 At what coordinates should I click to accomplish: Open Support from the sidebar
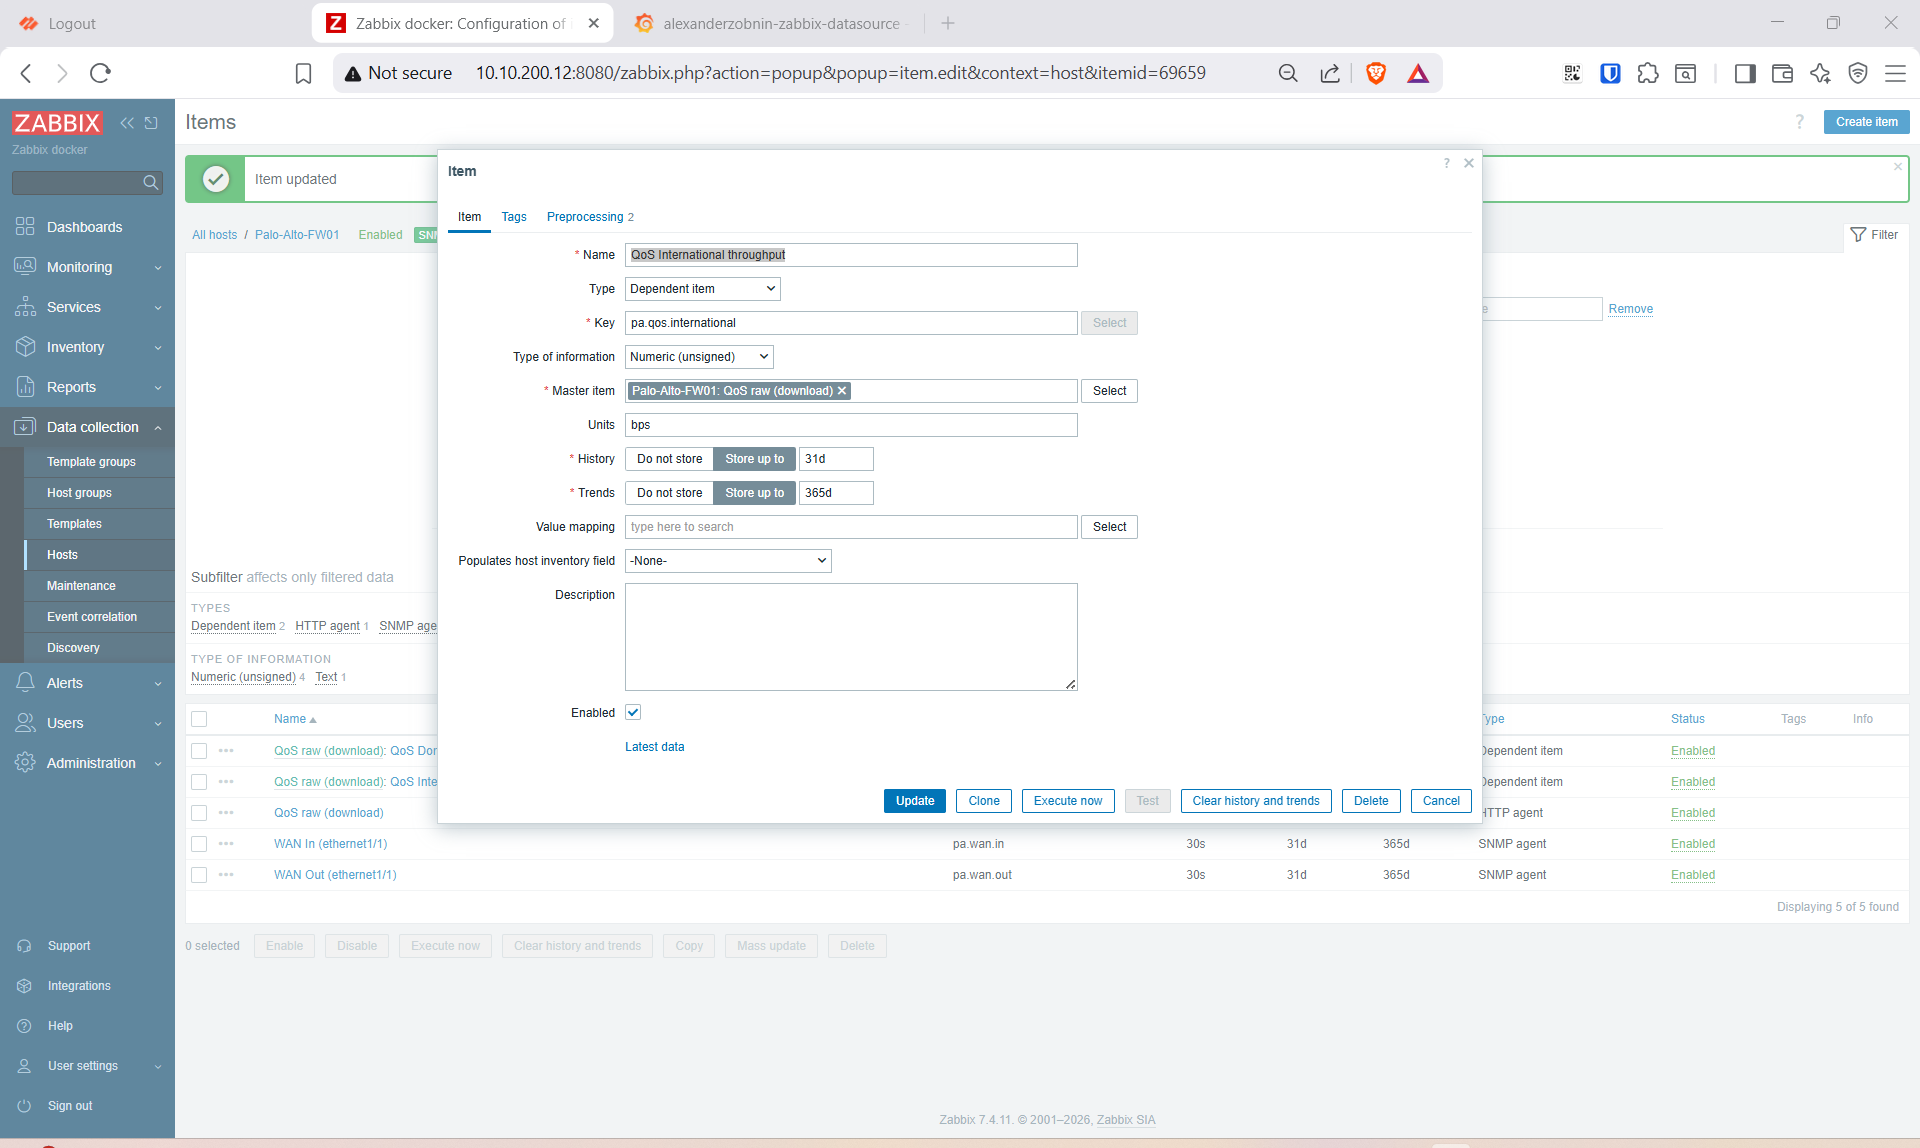pyautogui.click(x=68, y=946)
